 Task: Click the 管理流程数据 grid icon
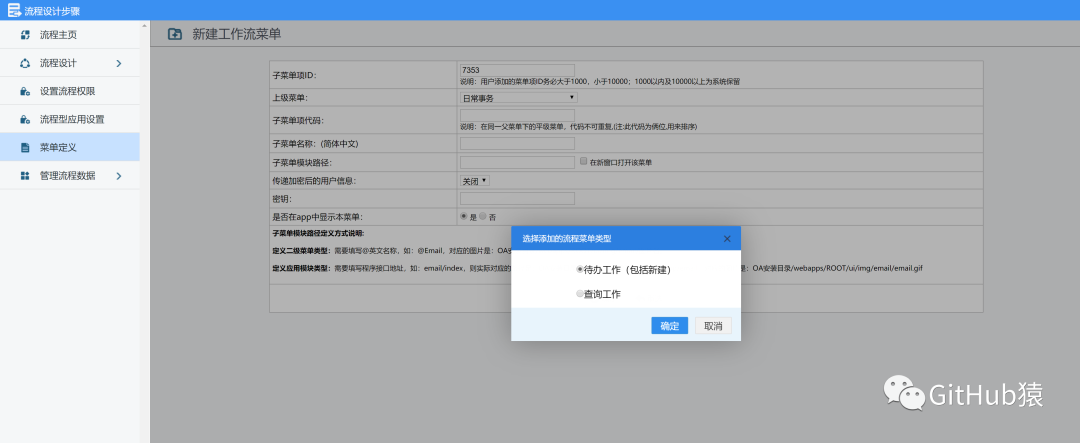point(25,176)
